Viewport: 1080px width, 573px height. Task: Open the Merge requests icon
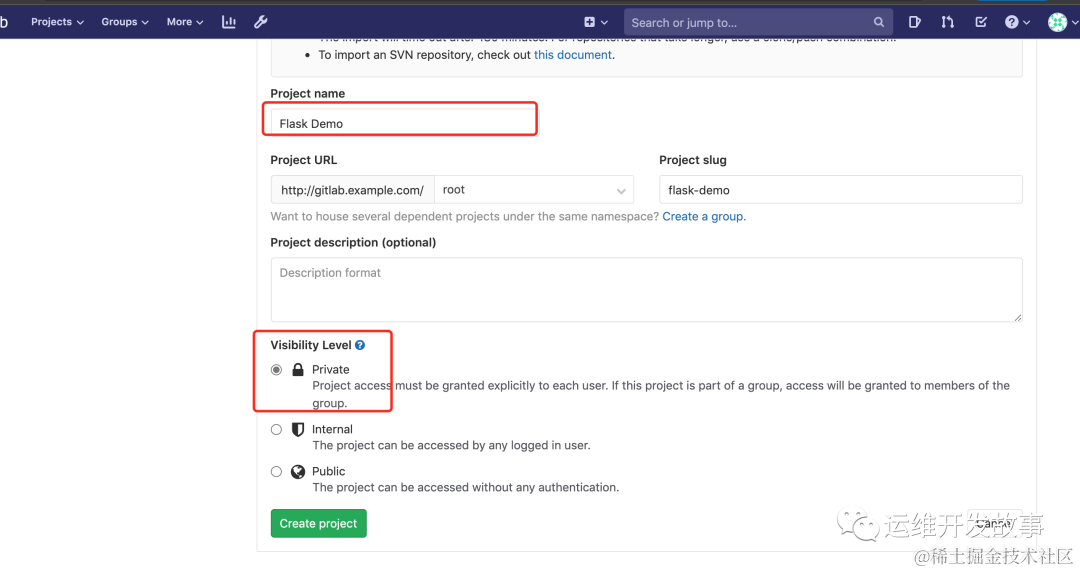coord(948,22)
